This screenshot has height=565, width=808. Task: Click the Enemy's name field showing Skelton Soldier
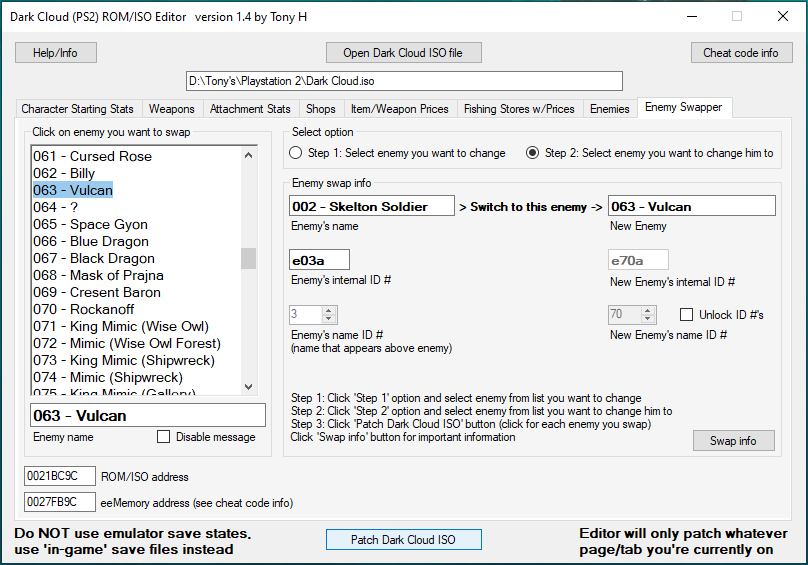[x=372, y=206]
